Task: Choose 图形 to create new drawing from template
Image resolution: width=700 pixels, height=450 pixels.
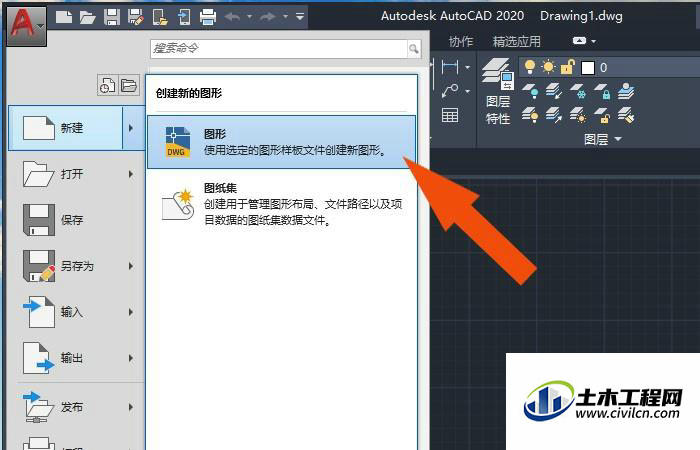Action: pyautogui.click(x=282, y=142)
